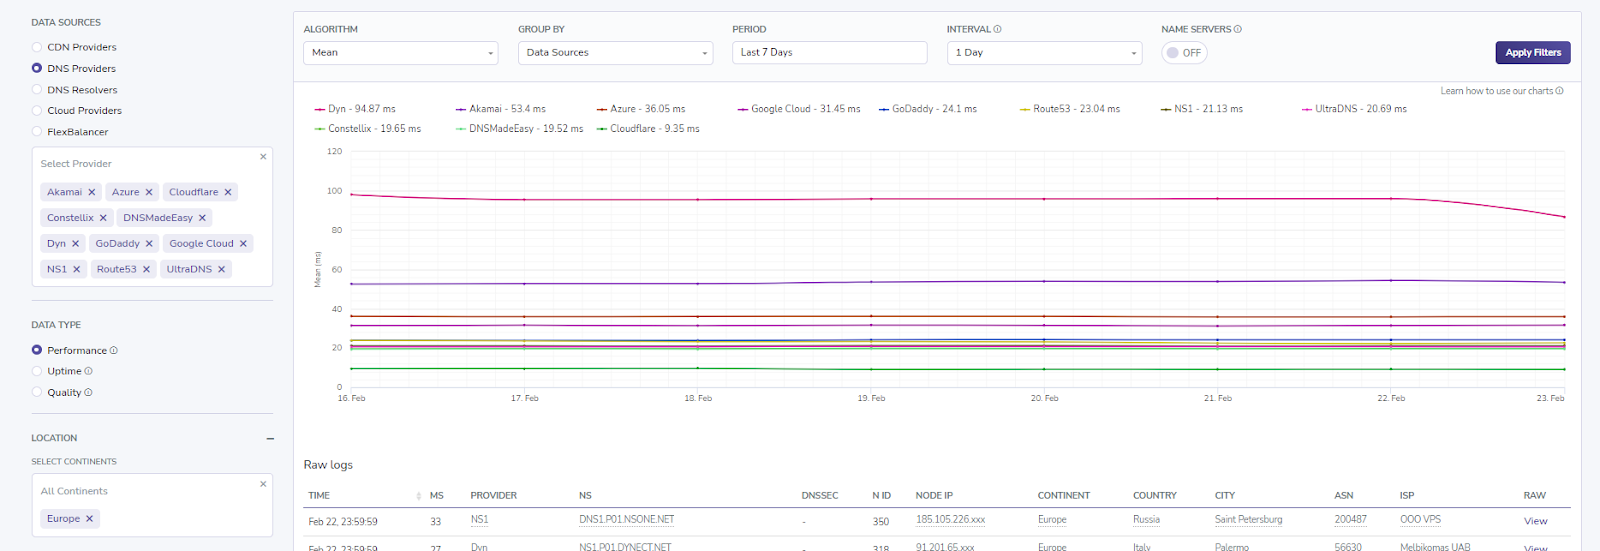The height and width of the screenshot is (551, 1600).
Task: Choose Performance data type
Action: pos(37,350)
